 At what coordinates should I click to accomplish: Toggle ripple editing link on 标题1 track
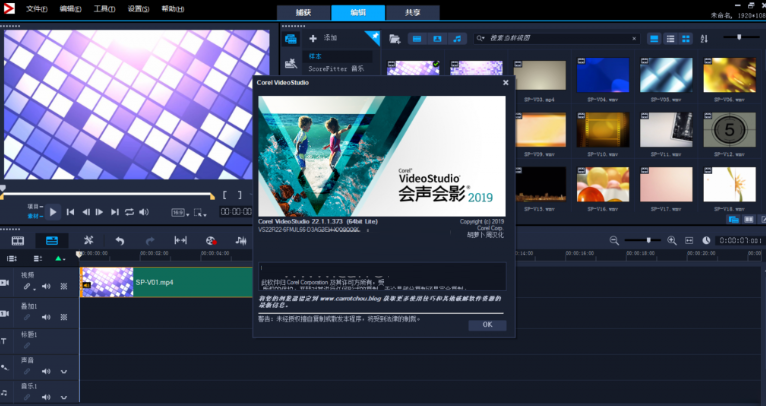pyautogui.click(x=27, y=345)
